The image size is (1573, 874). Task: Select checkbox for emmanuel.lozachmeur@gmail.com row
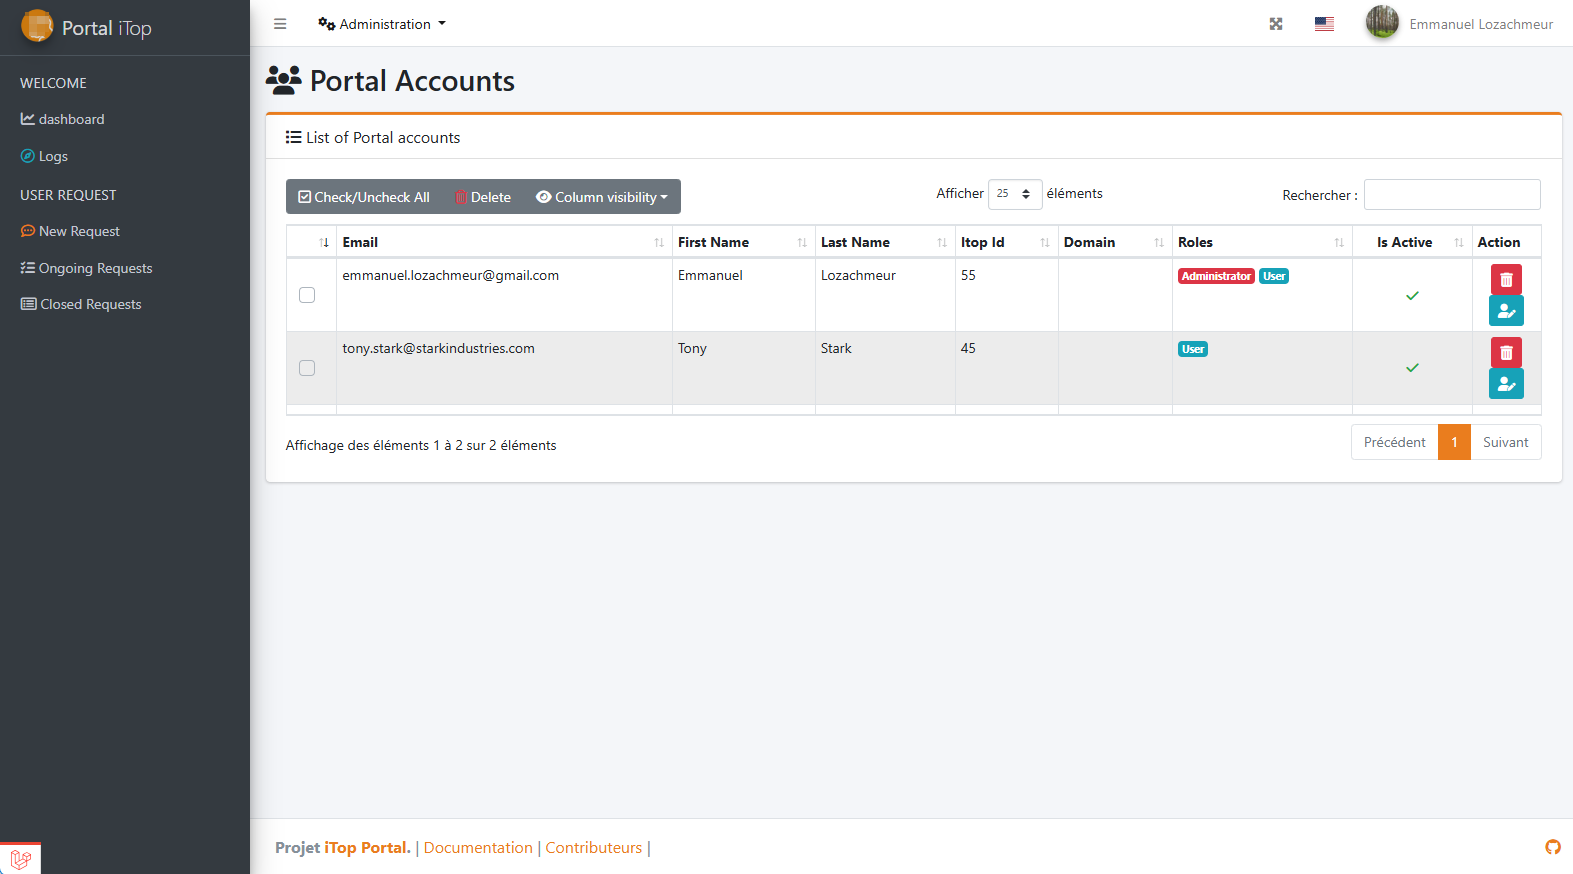[307, 295]
